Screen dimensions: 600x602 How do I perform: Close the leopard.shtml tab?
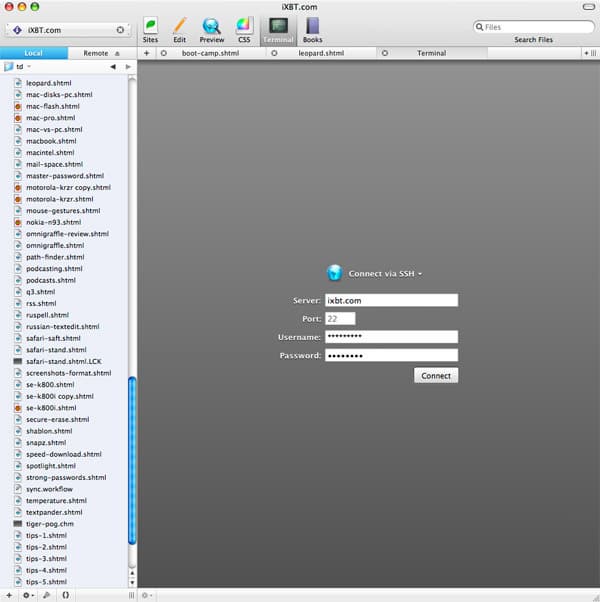[274, 53]
